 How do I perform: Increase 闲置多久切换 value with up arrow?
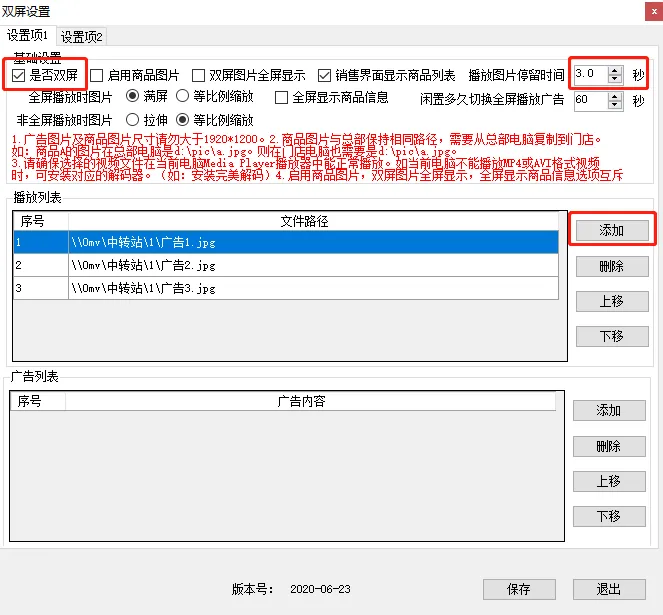click(x=615, y=97)
